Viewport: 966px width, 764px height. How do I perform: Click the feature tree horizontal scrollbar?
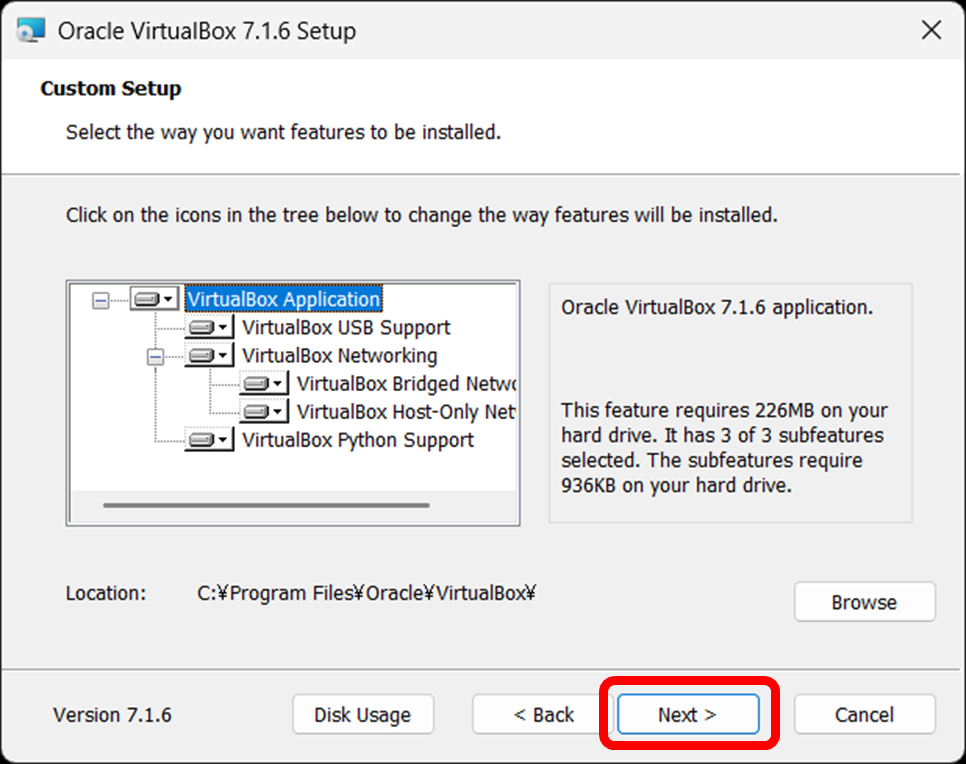point(267,505)
